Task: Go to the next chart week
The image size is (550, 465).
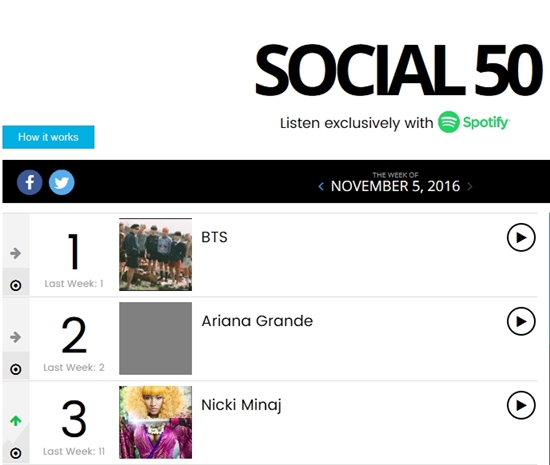Action: point(470,187)
